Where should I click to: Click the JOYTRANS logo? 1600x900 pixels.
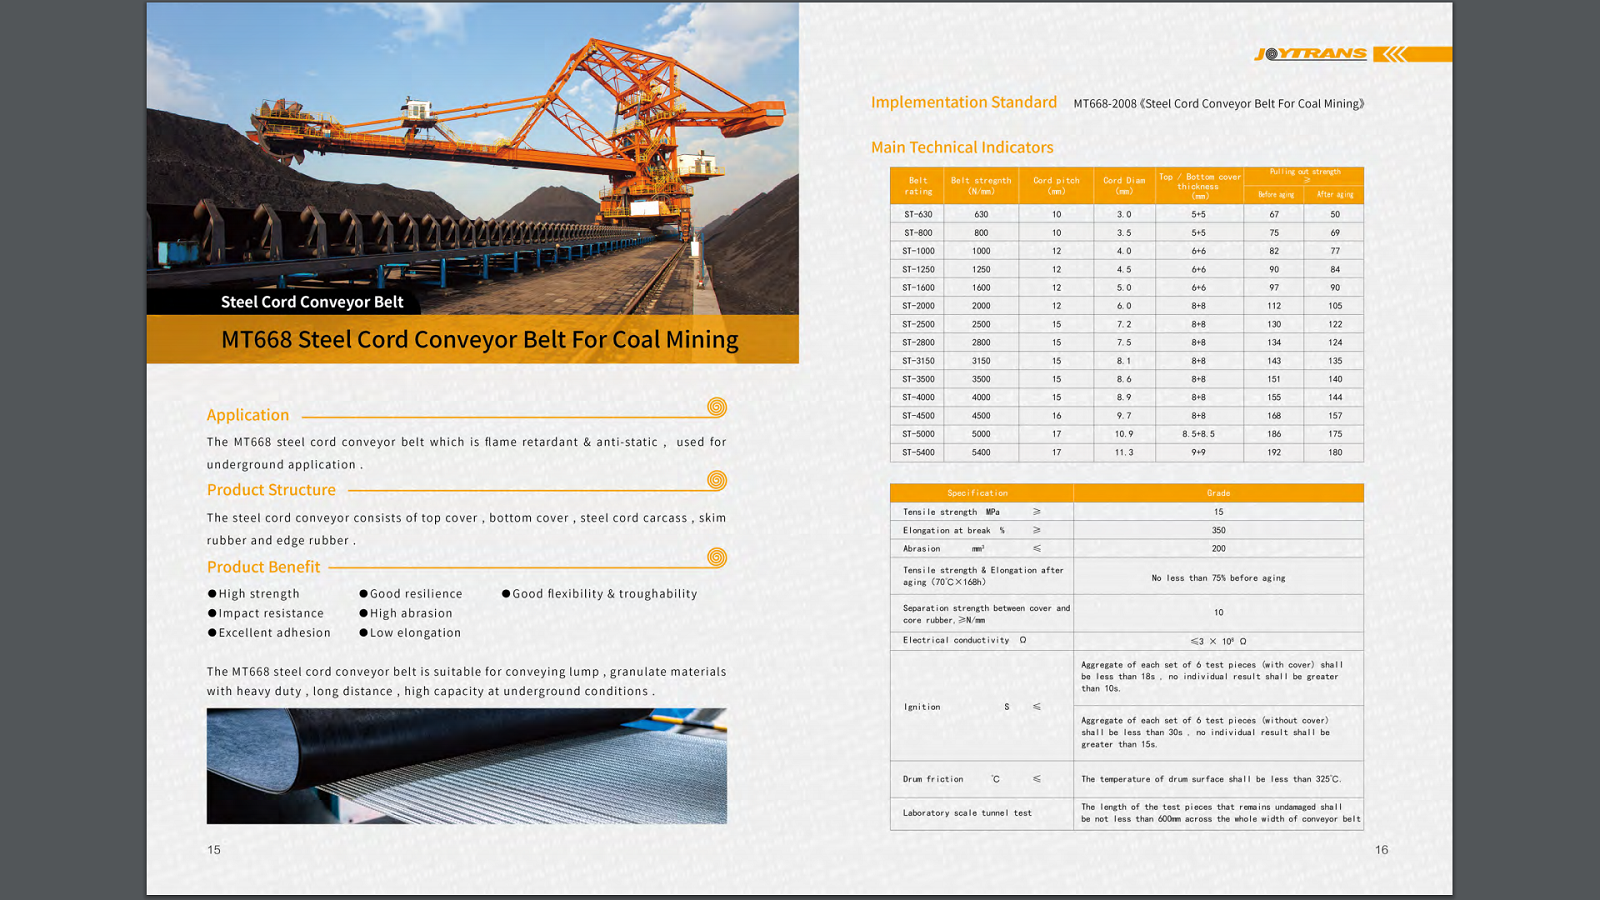tap(1310, 54)
